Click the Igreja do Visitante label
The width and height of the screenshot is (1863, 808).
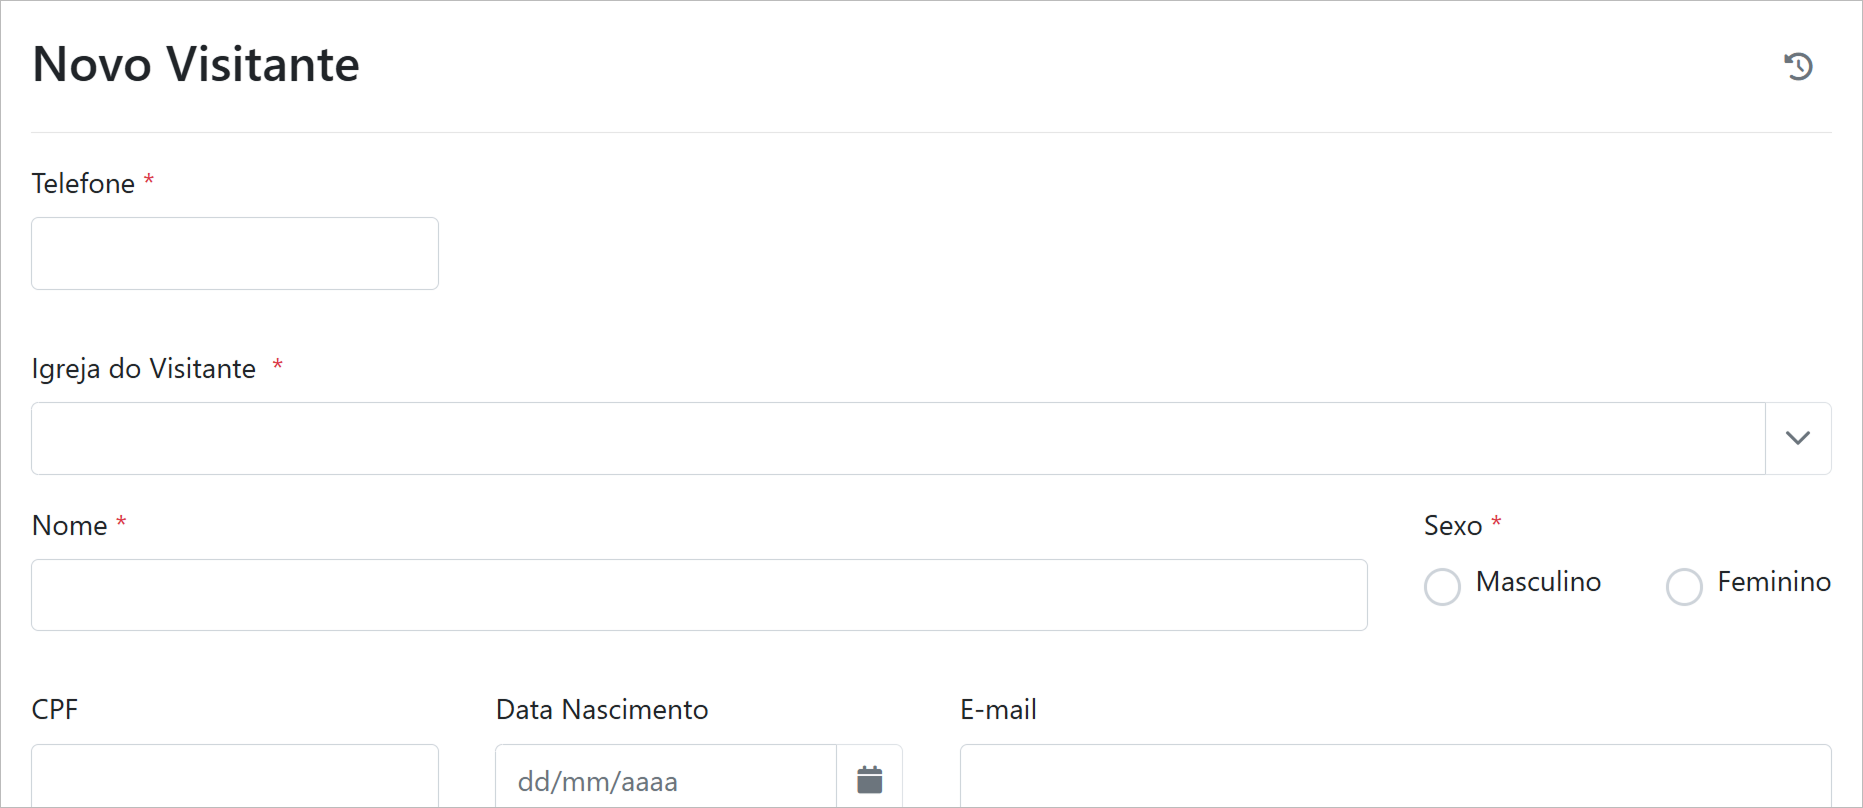pos(144,369)
